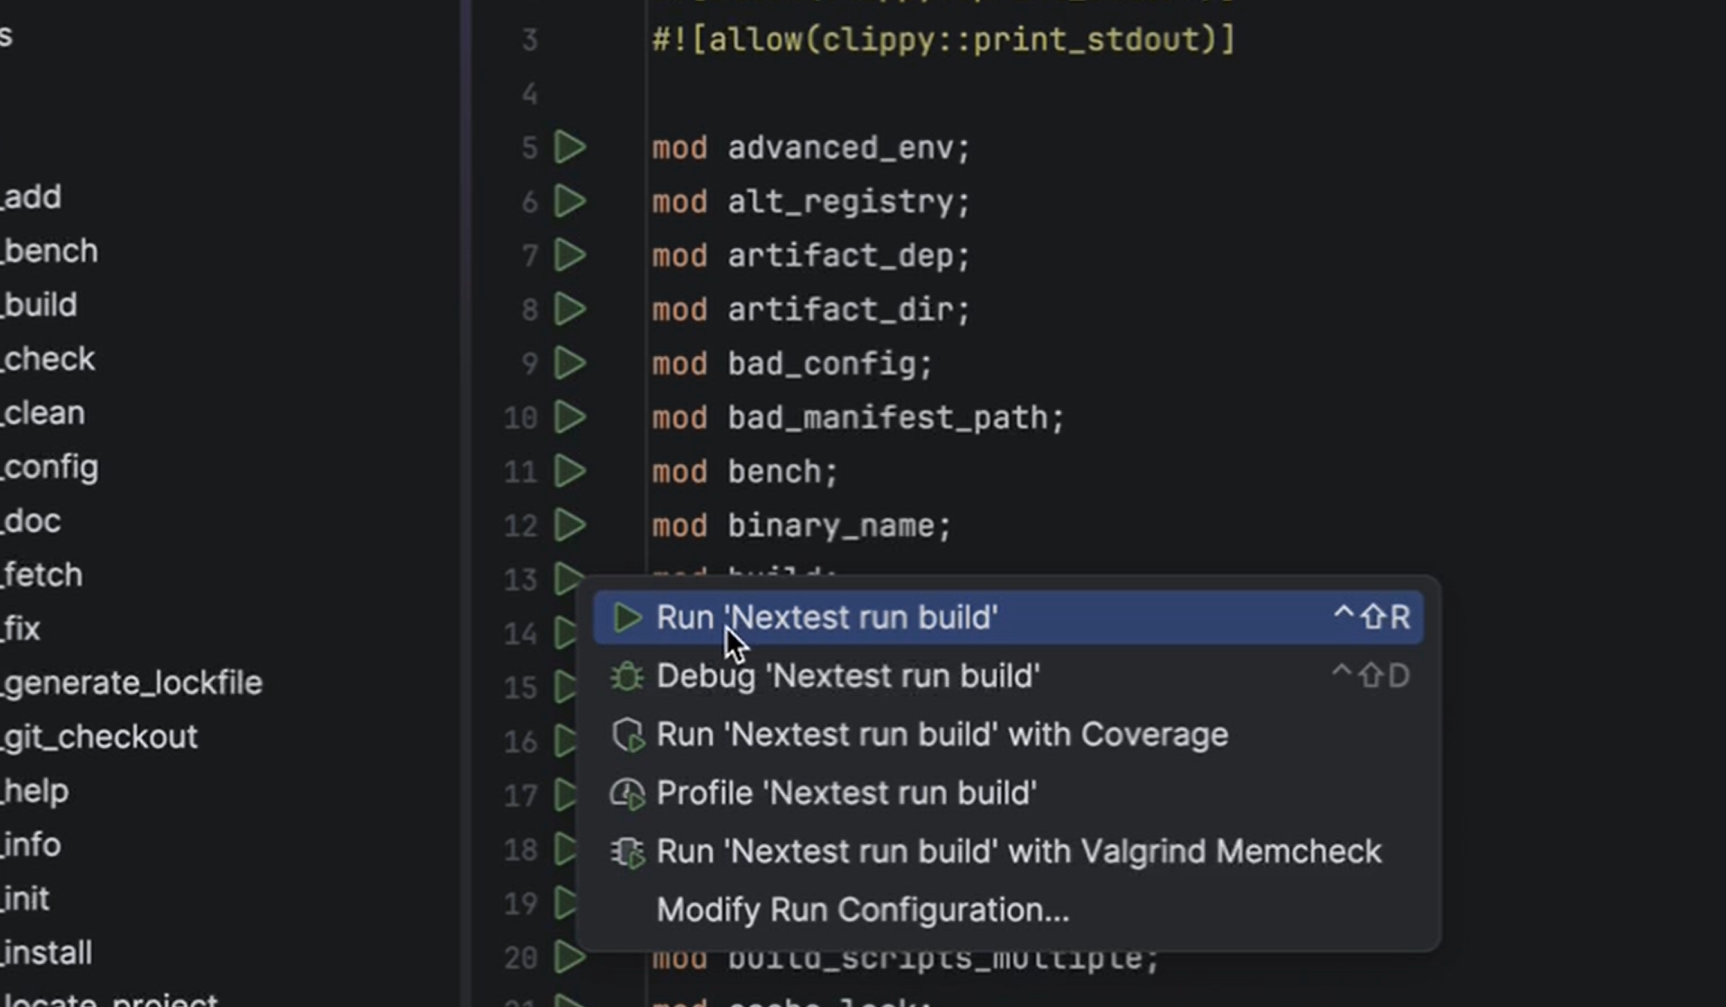Image resolution: width=1726 pixels, height=1007 pixels.
Task: Click shield icon in Coverage menu entry
Action: pos(627,735)
